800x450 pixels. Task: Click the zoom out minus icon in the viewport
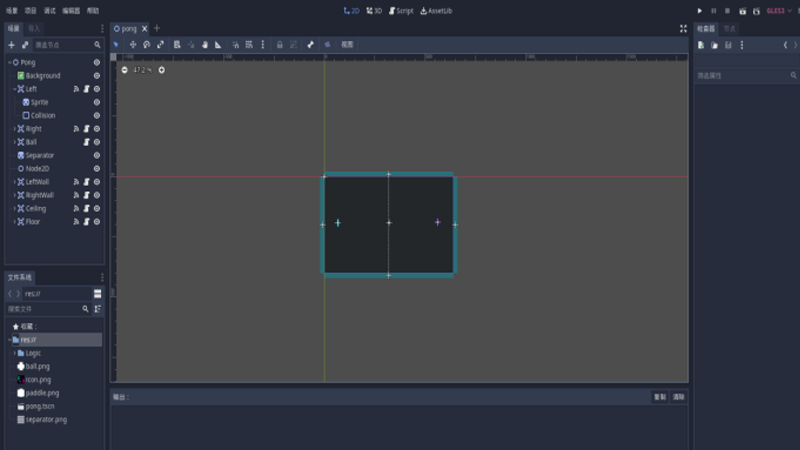pyautogui.click(x=124, y=70)
